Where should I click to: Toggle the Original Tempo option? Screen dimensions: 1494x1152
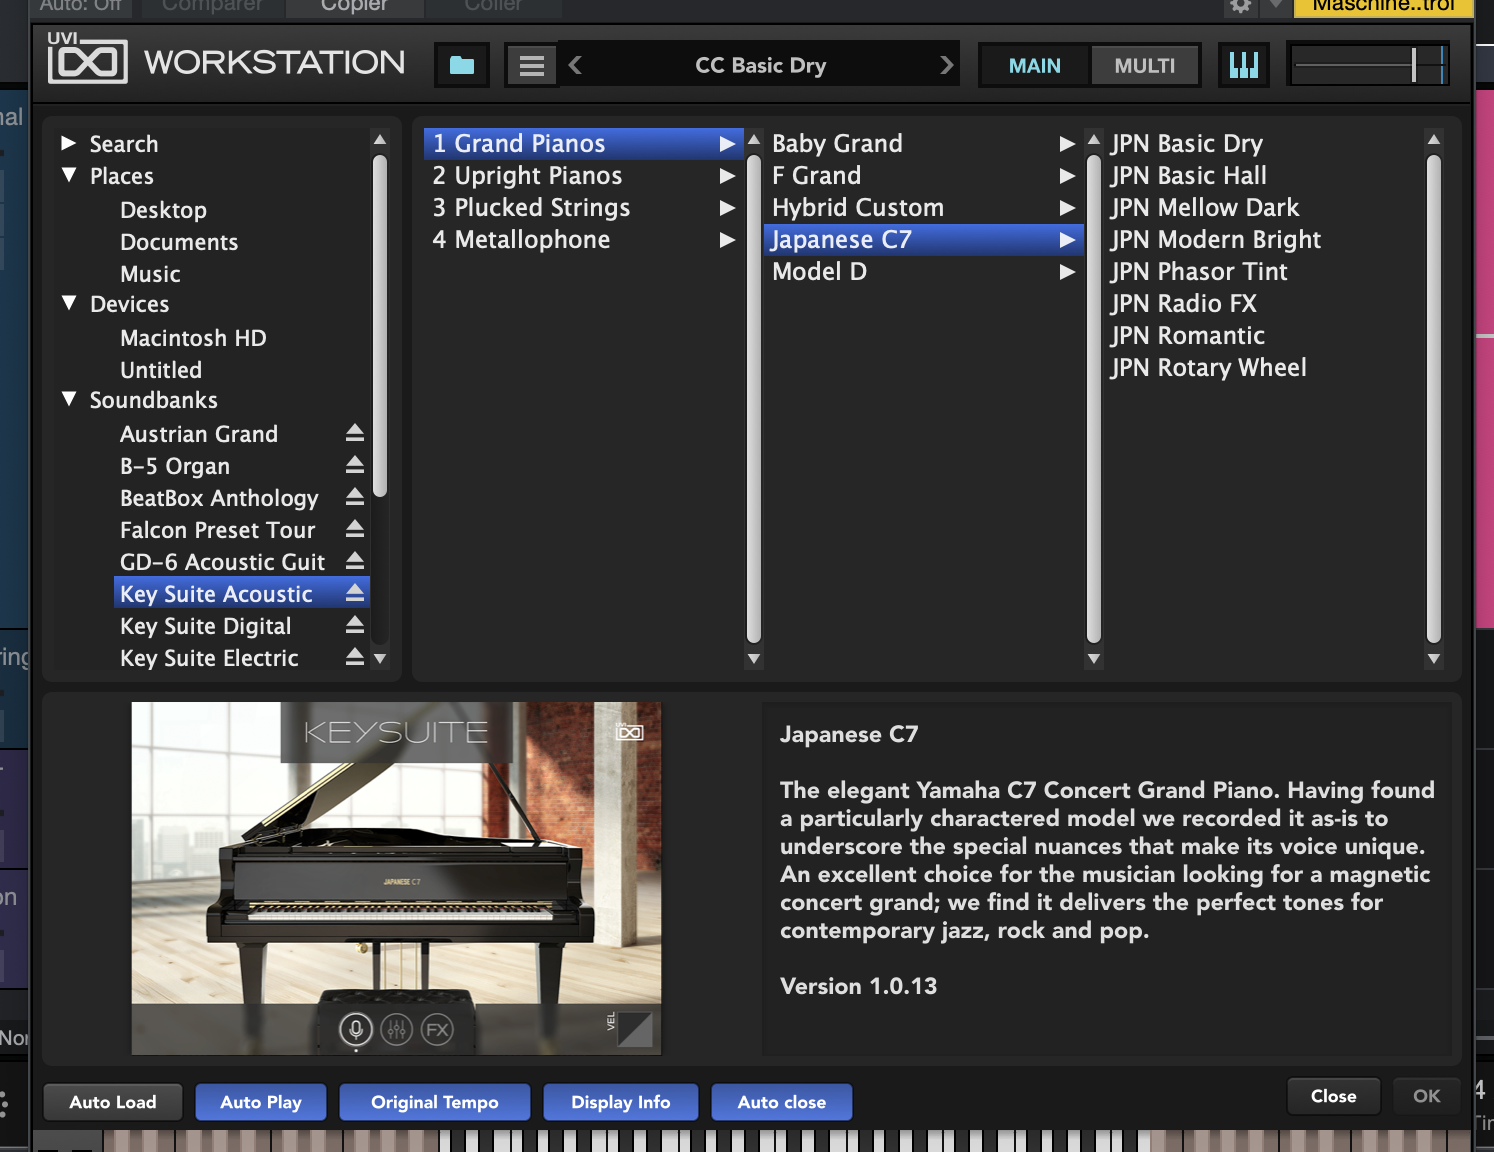[434, 1102]
